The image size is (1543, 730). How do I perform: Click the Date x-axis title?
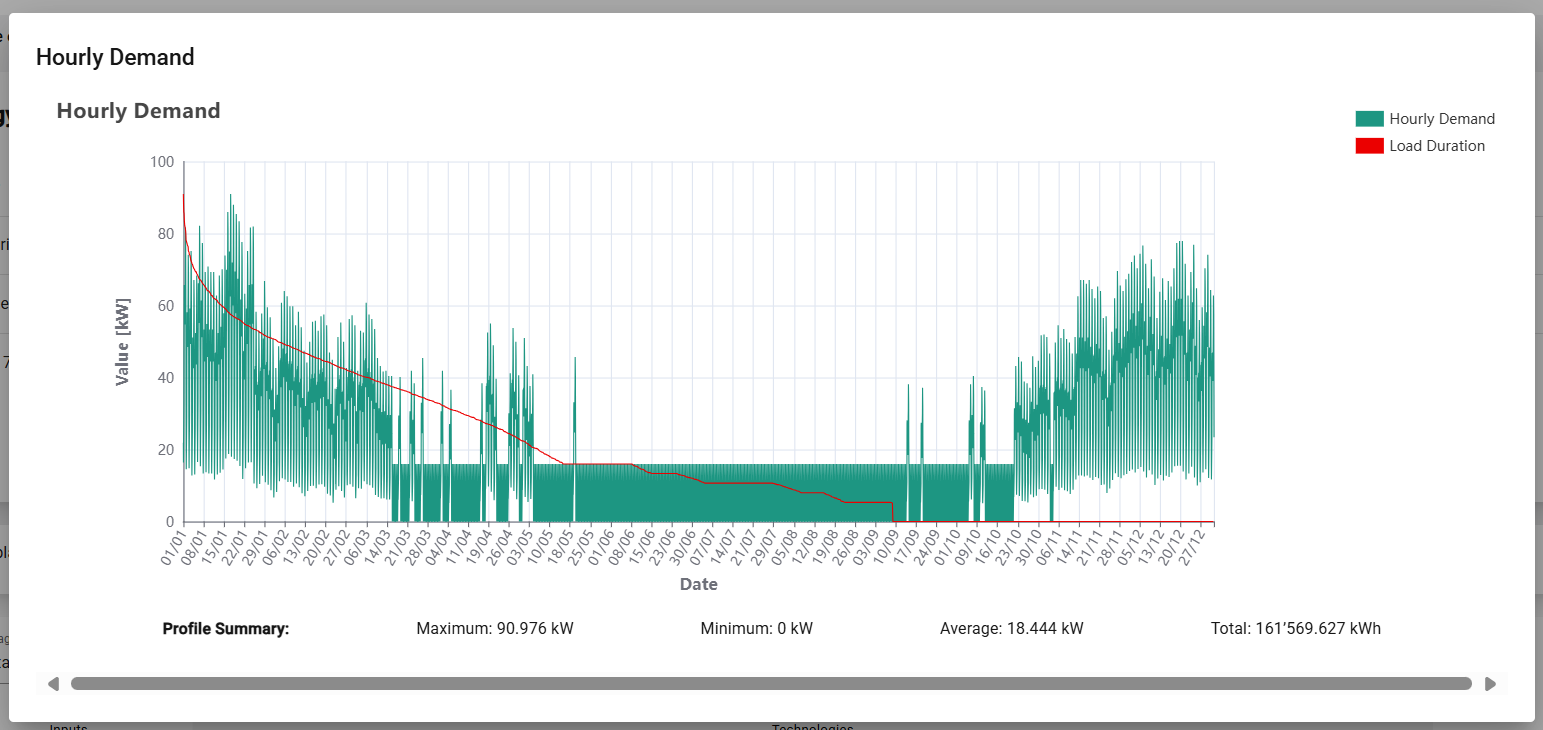click(x=698, y=585)
